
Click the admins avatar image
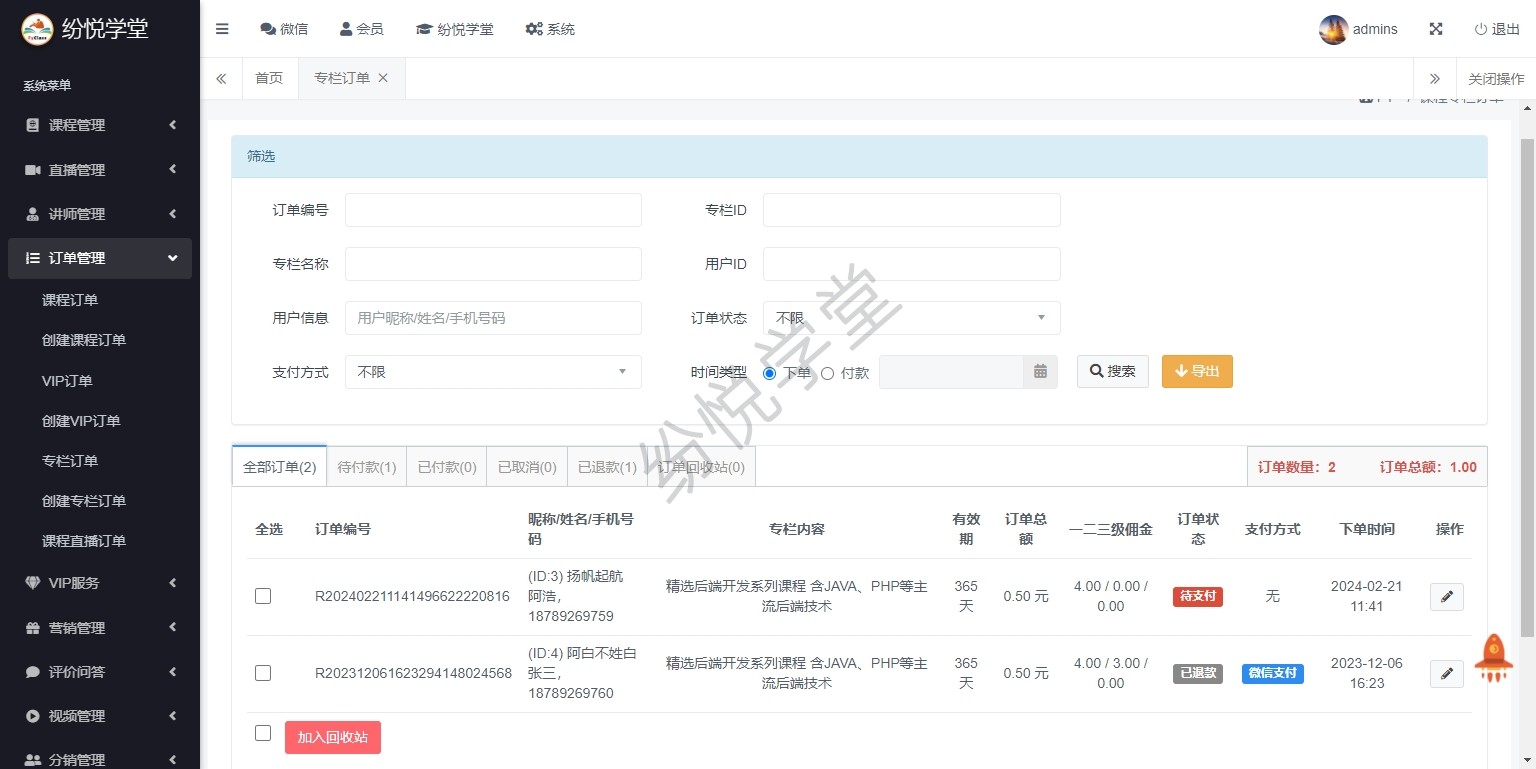[1333, 30]
